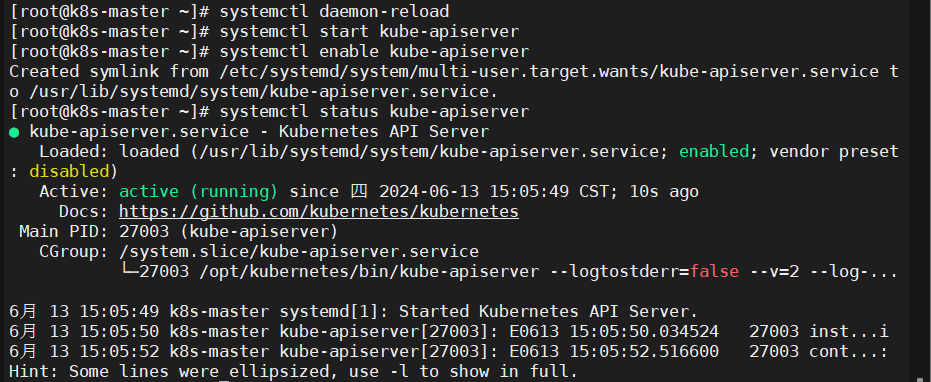Click the 'systemctl status kube-apiserver' command line
This screenshot has height=382, width=931.
pos(374,112)
